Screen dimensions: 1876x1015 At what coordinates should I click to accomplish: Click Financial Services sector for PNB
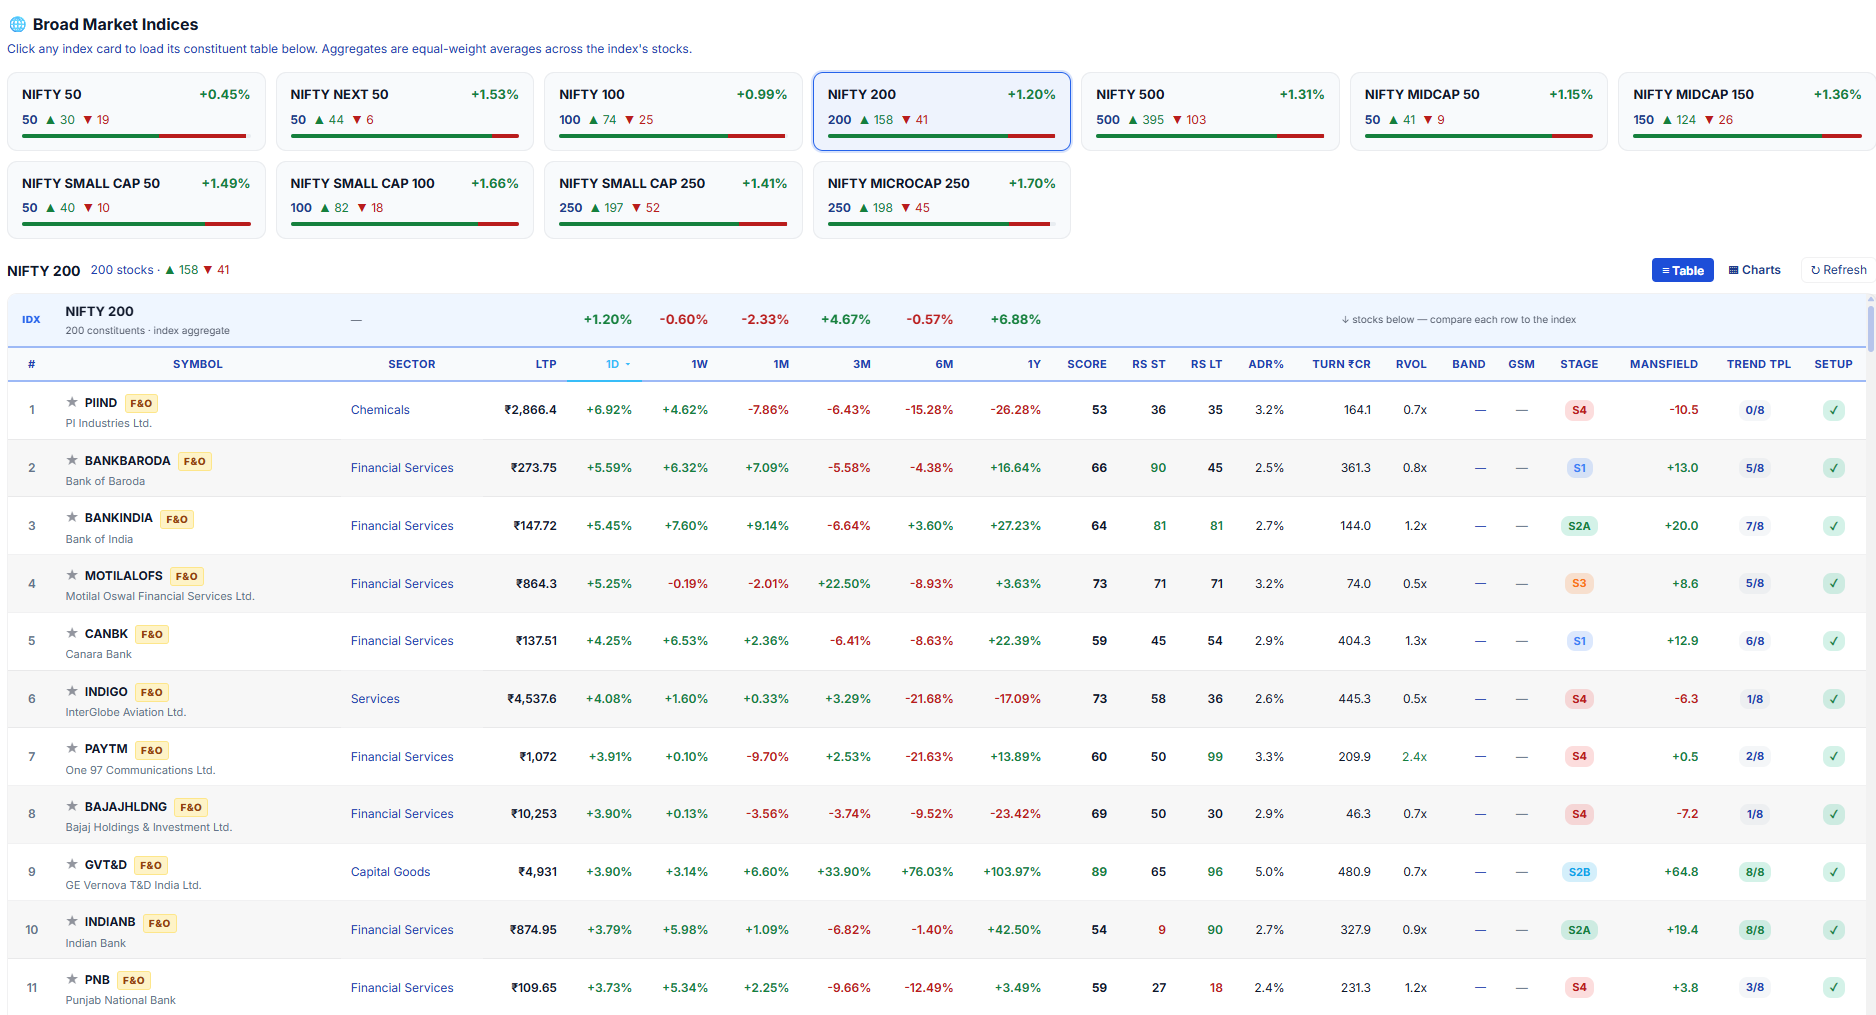point(402,988)
